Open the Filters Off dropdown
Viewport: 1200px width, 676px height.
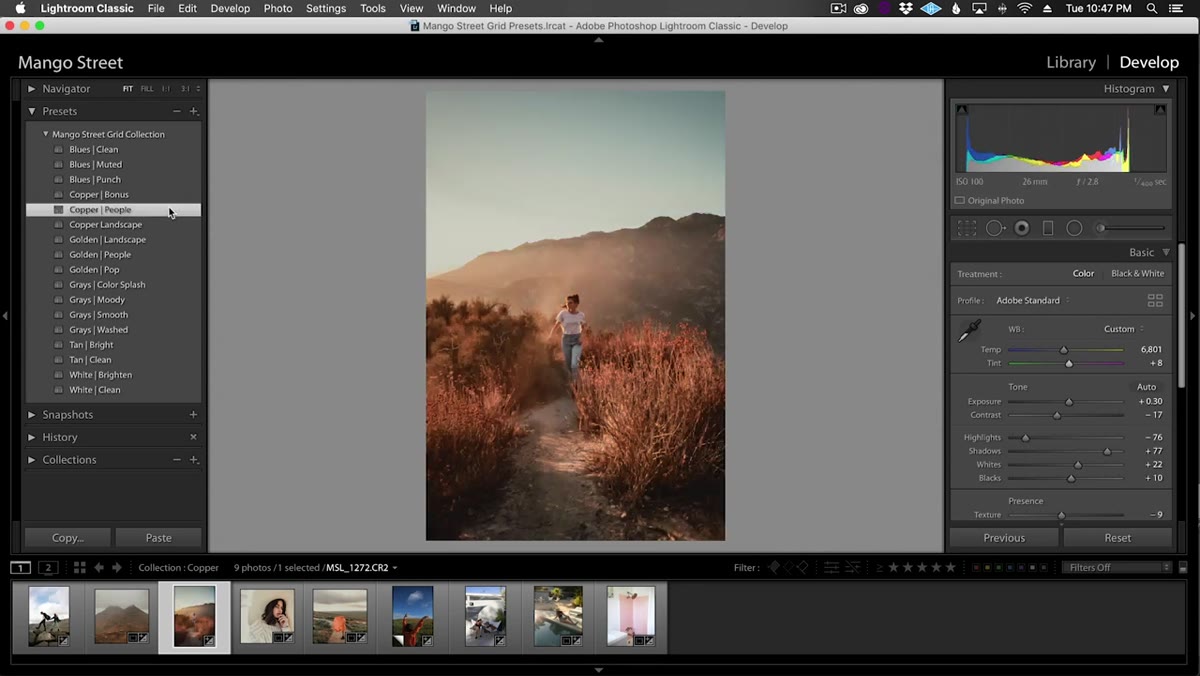click(1117, 567)
